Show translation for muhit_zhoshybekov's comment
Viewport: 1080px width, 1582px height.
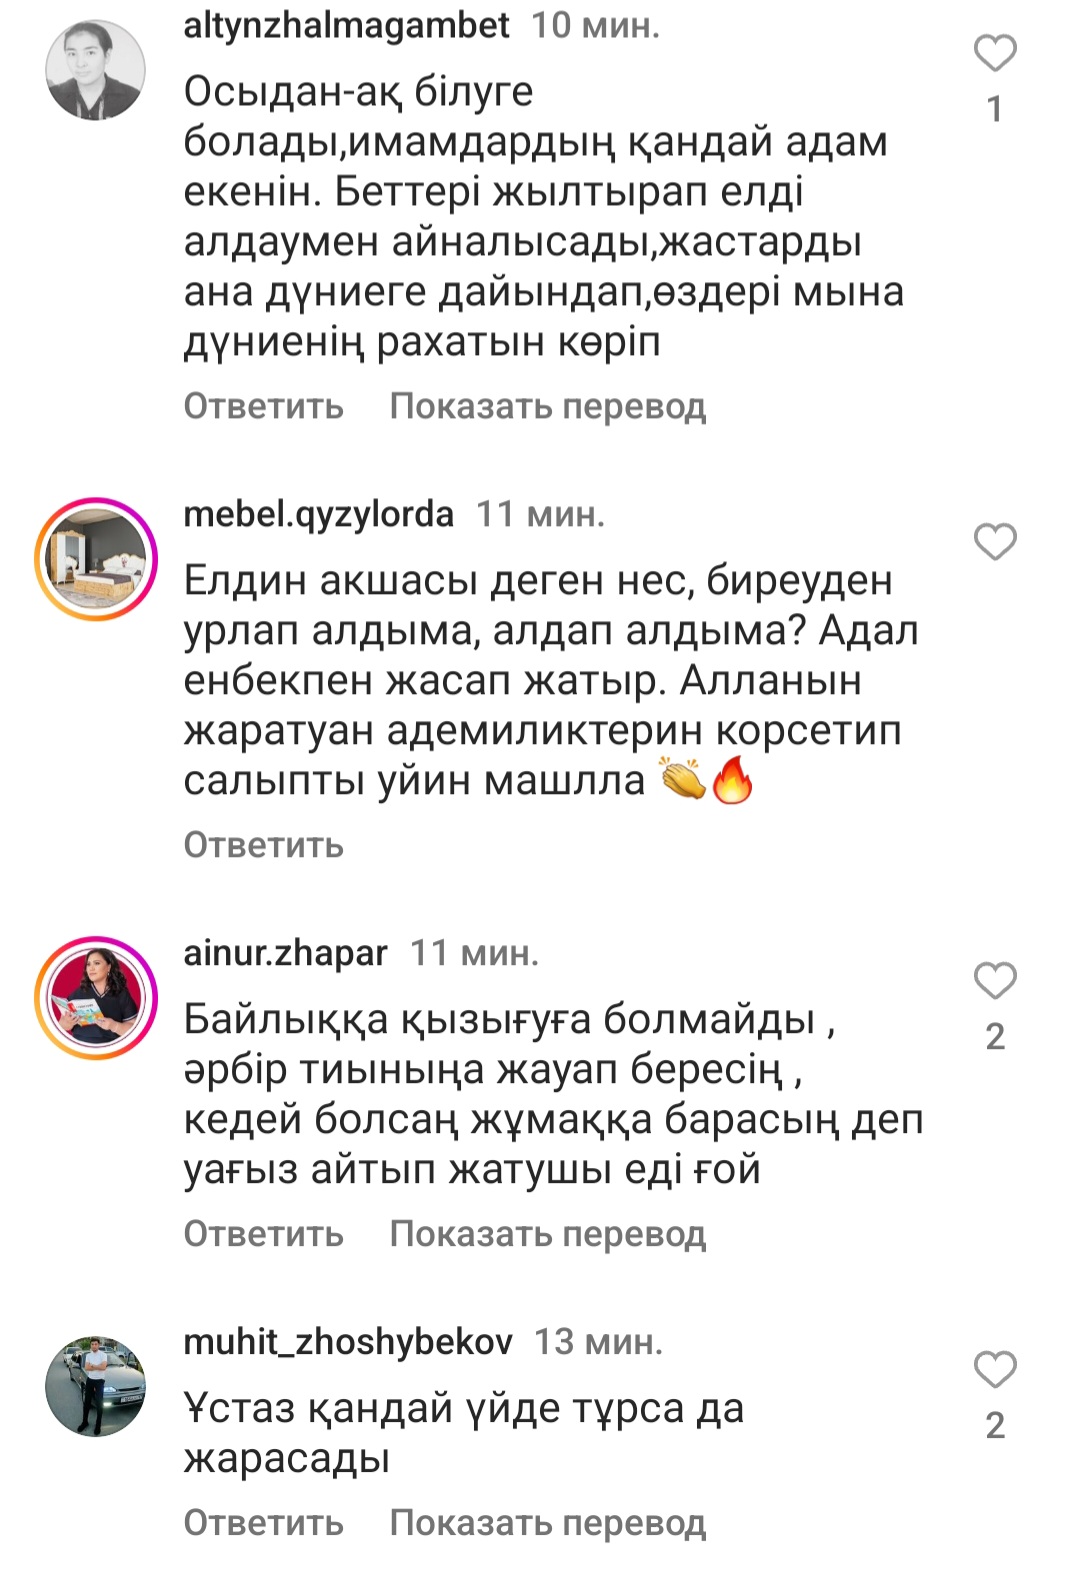point(548,1523)
